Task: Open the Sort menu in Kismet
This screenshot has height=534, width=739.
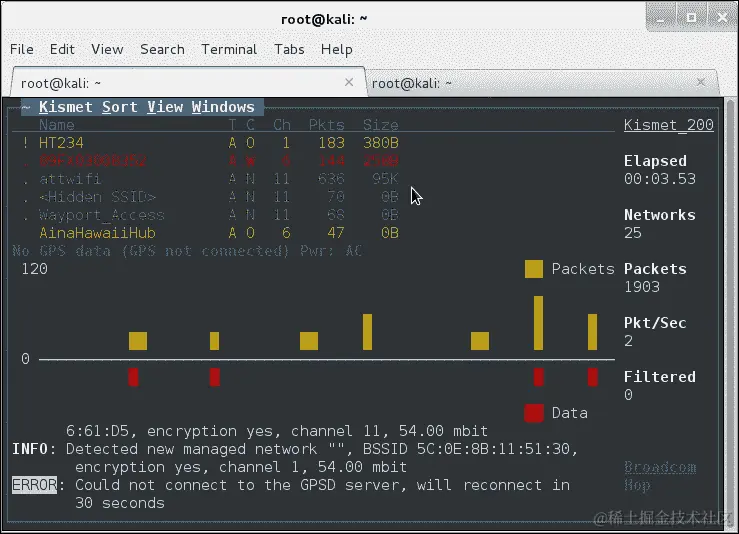Action: [120, 107]
